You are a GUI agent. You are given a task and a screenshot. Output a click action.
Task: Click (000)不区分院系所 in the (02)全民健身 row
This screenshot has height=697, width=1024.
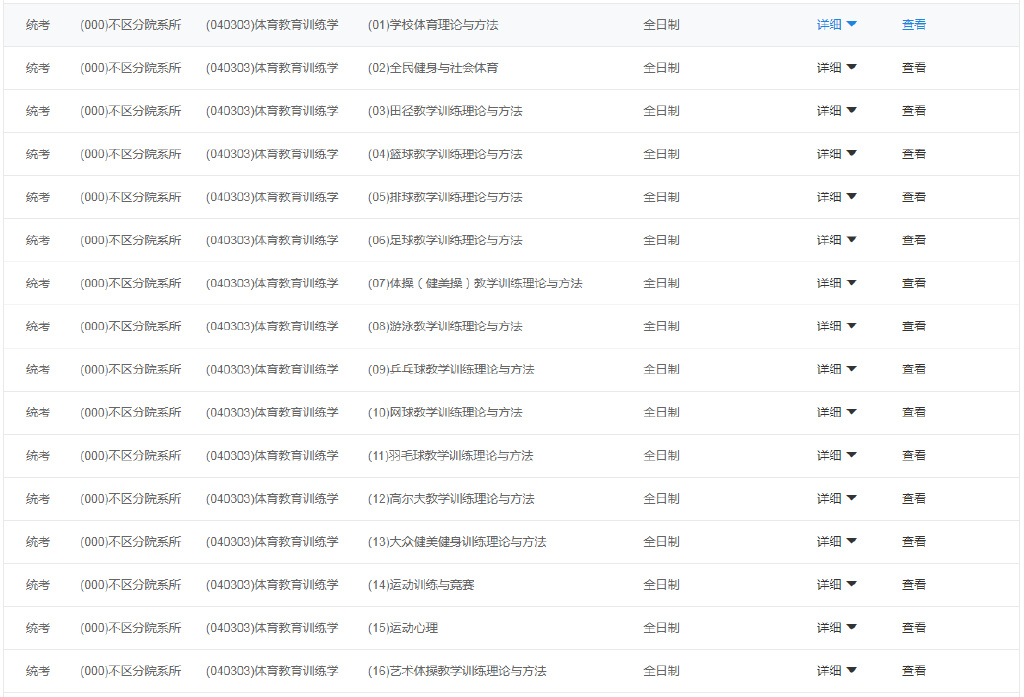(x=131, y=68)
